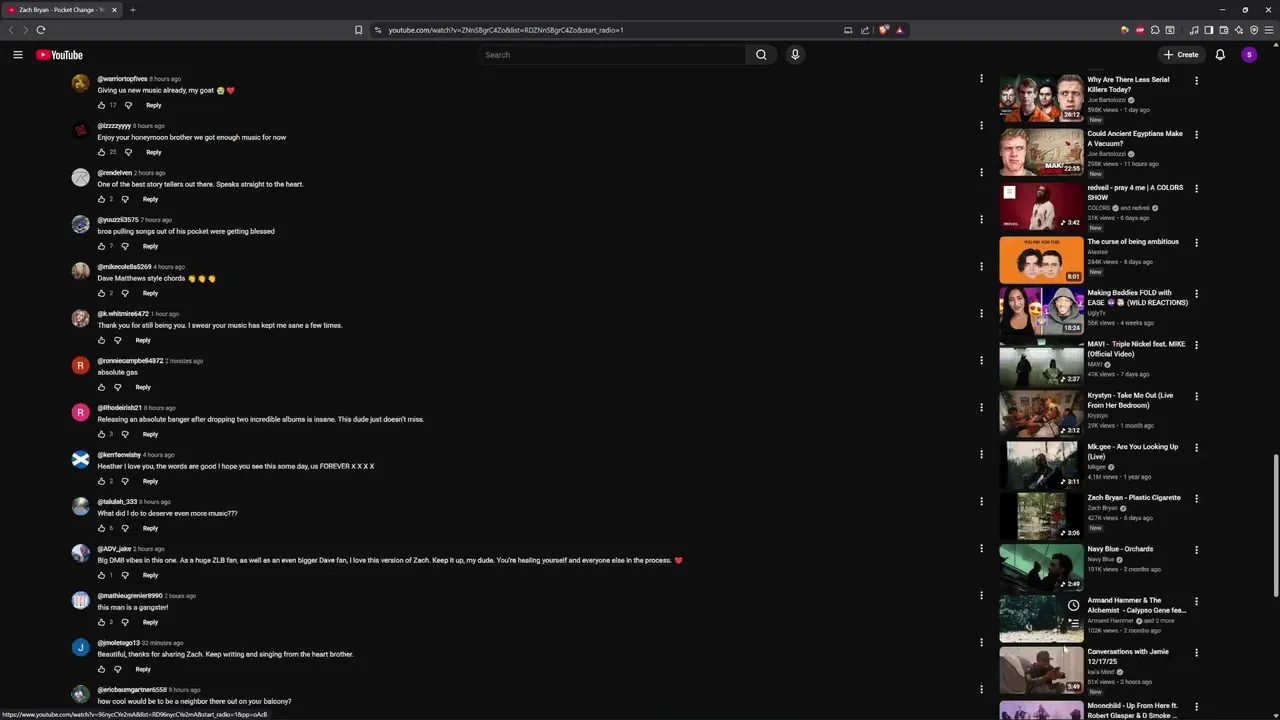Like the 'Dave Matthews style chords' comment
This screenshot has height=720, width=1280.
click(x=101, y=293)
